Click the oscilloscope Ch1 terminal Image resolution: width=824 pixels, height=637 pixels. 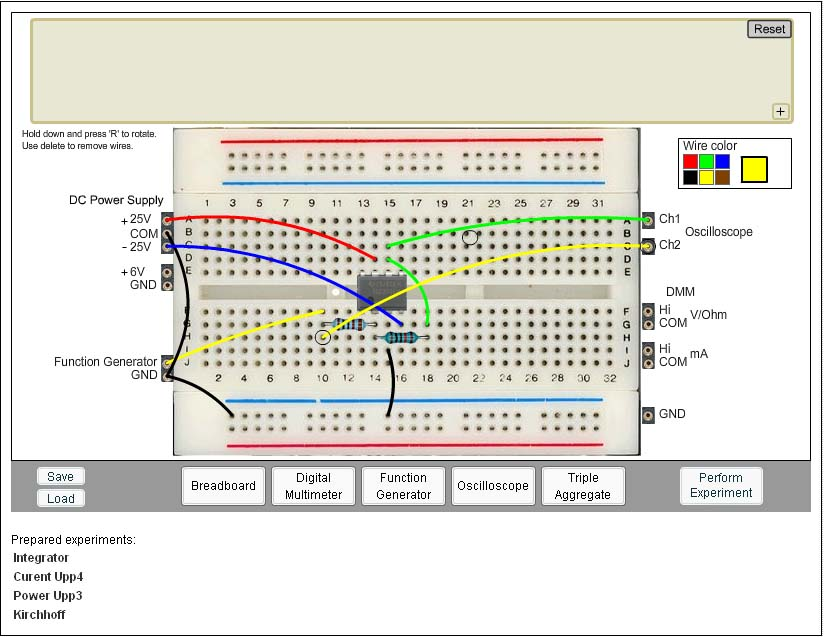click(x=648, y=220)
